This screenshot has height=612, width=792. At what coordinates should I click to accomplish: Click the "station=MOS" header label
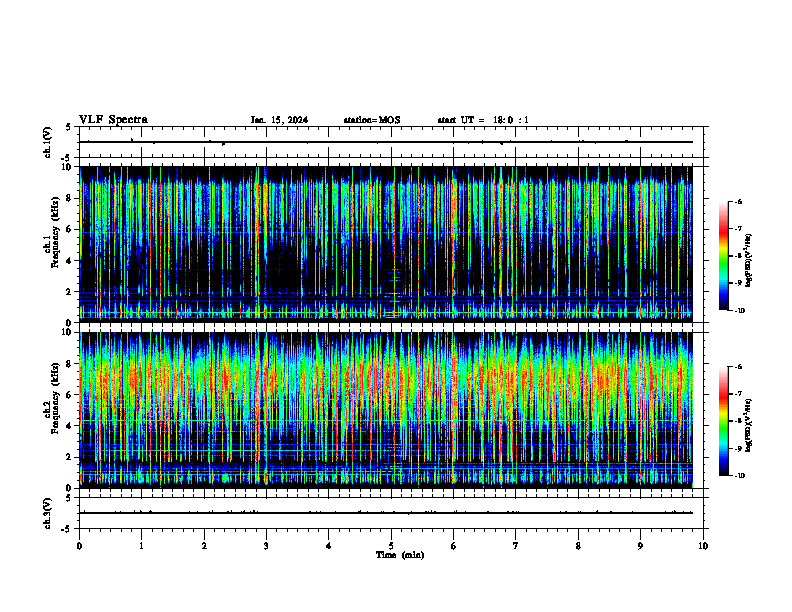372,120
